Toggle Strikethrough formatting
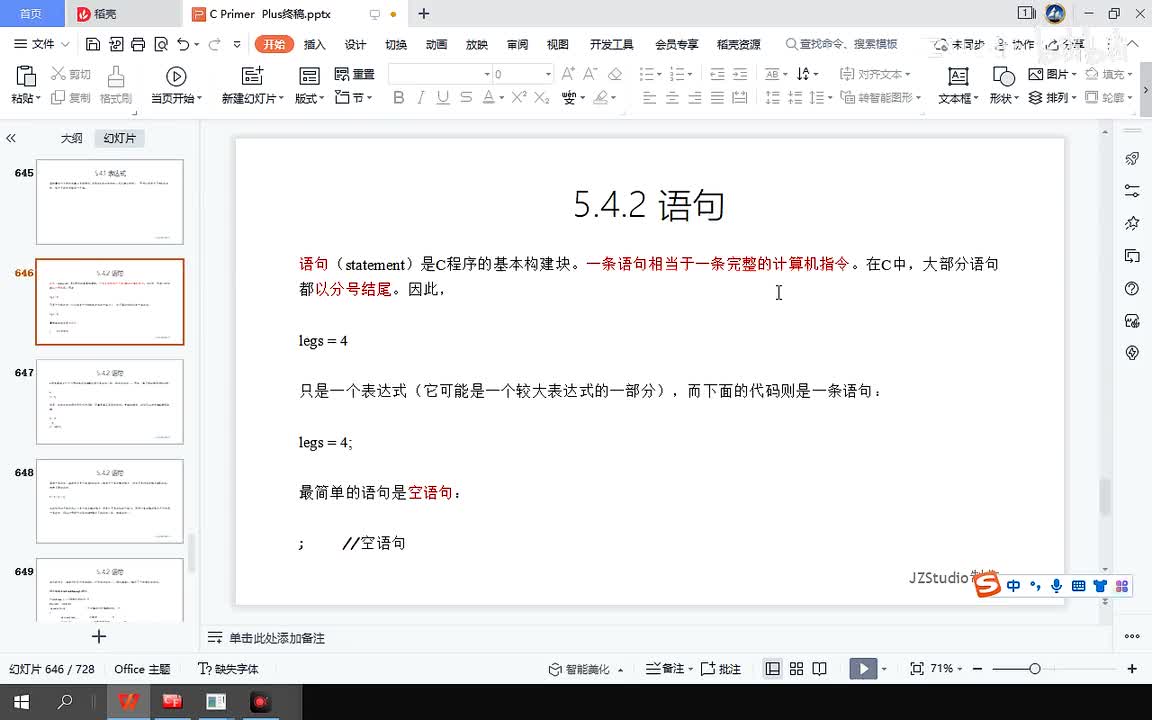Image resolution: width=1152 pixels, height=720 pixels. pos(466,97)
